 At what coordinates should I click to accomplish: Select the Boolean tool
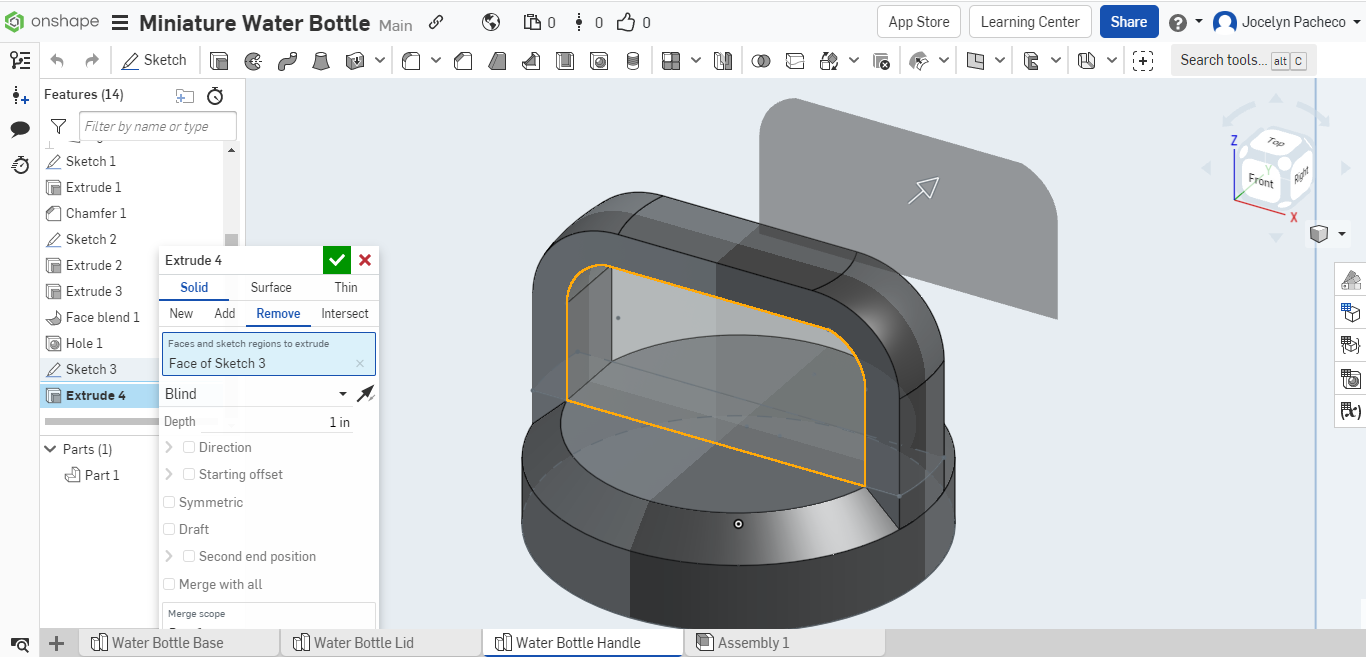[760, 61]
